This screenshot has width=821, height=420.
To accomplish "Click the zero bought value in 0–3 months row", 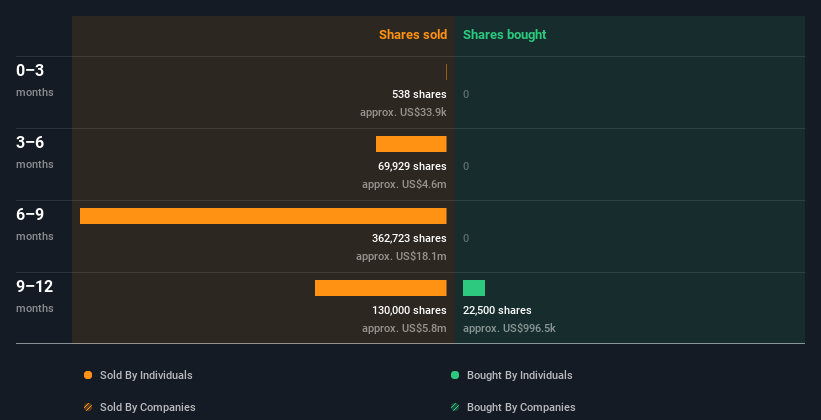I will 466,94.
